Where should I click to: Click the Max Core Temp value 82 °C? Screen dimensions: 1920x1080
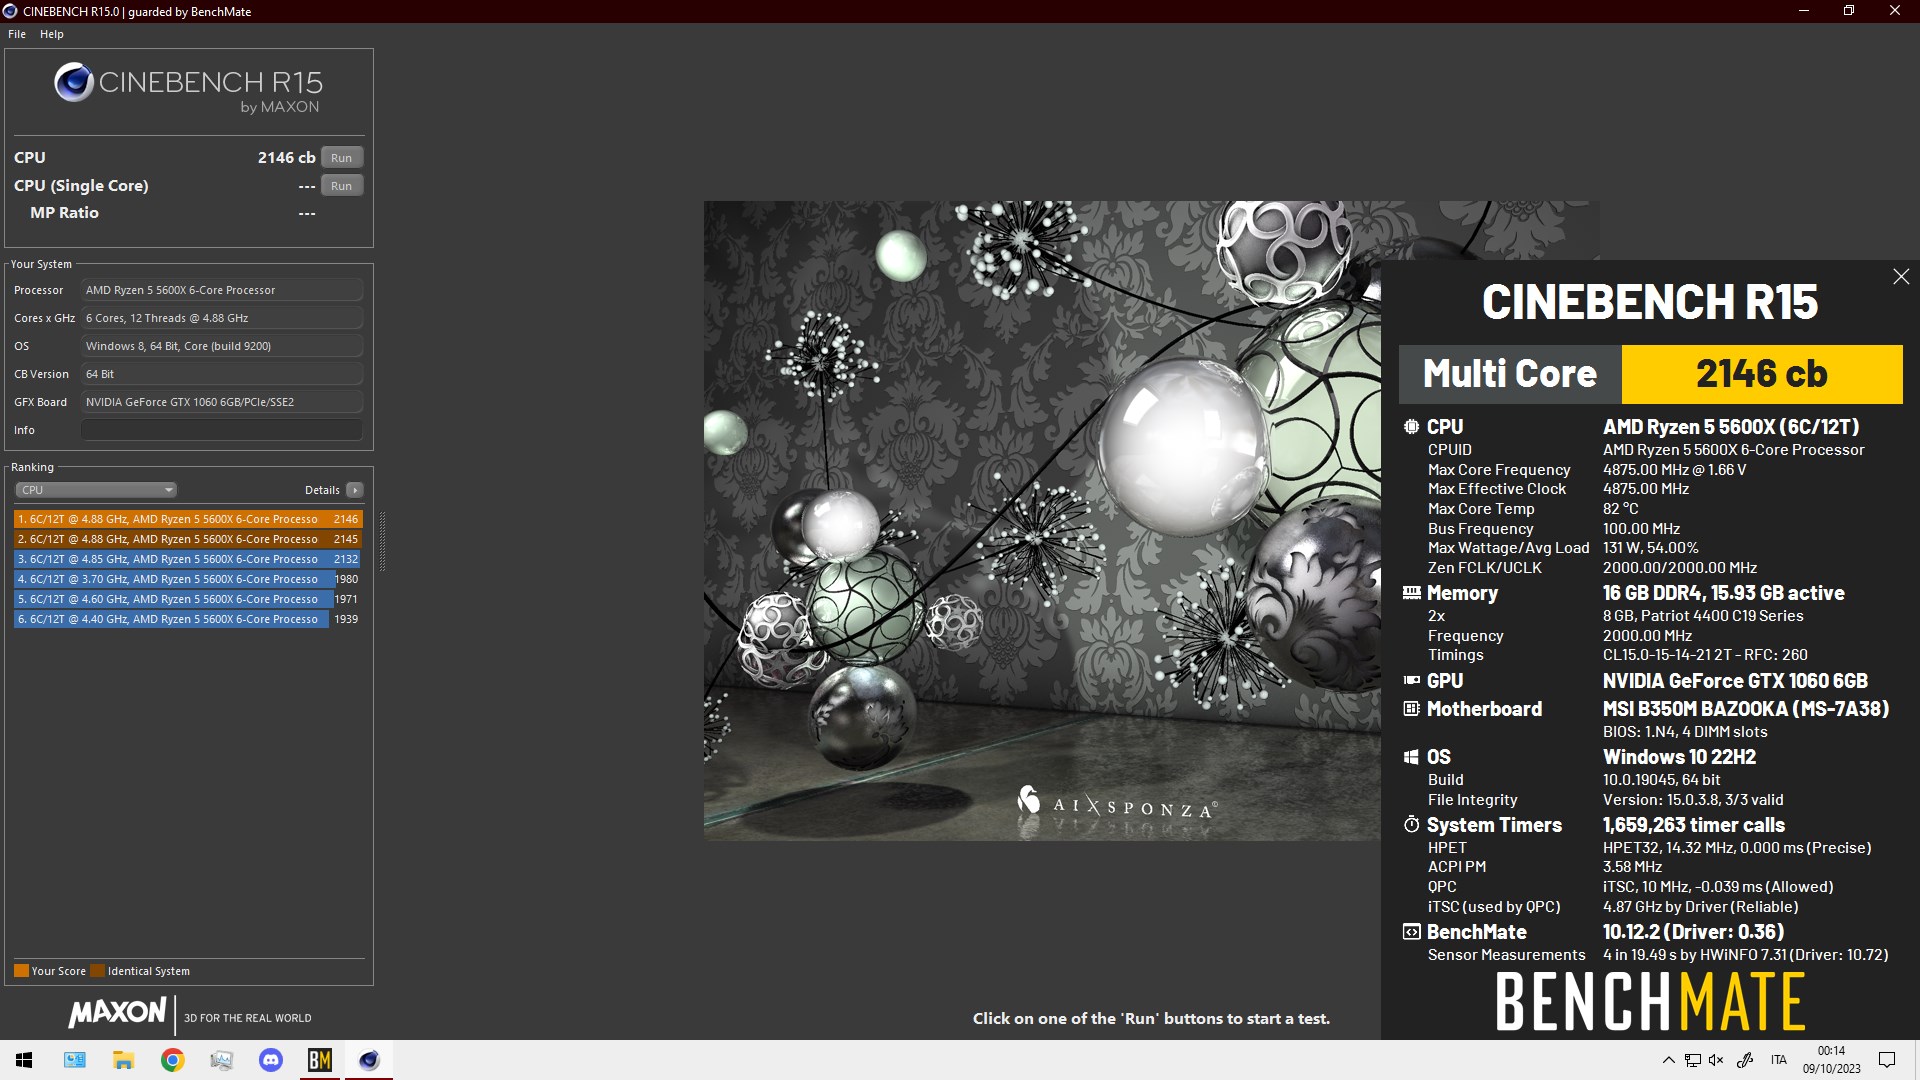coord(1620,509)
